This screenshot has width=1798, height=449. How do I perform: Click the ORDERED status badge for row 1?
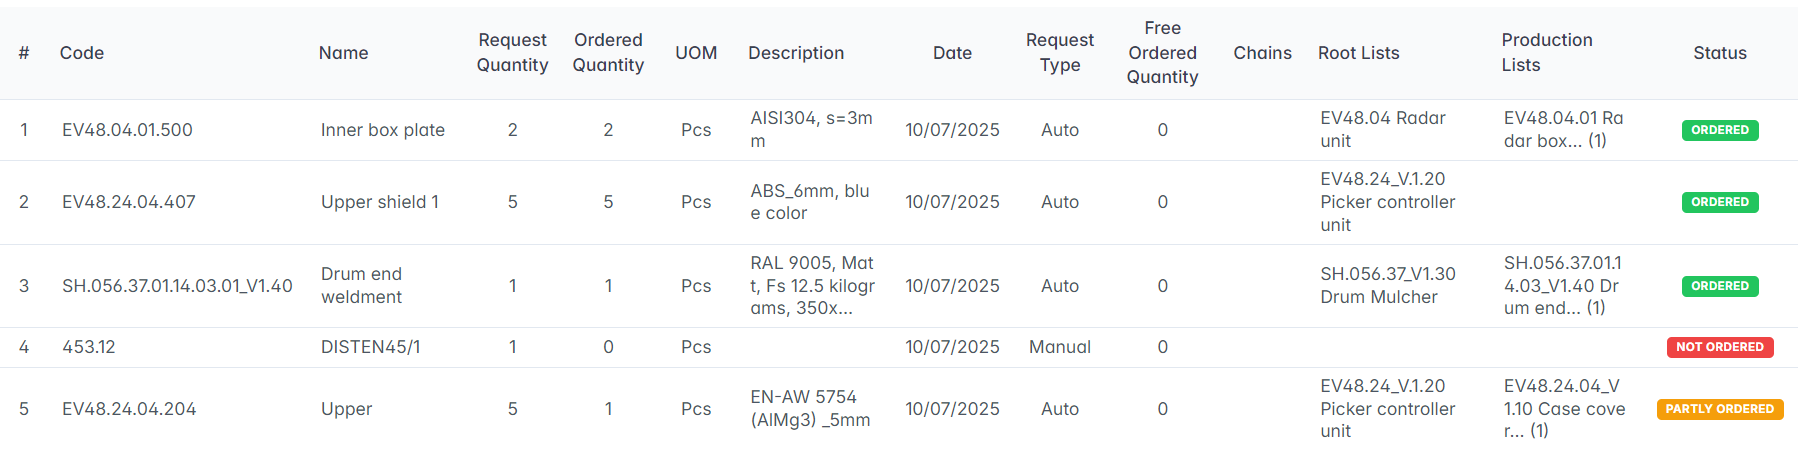point(1719,130)
